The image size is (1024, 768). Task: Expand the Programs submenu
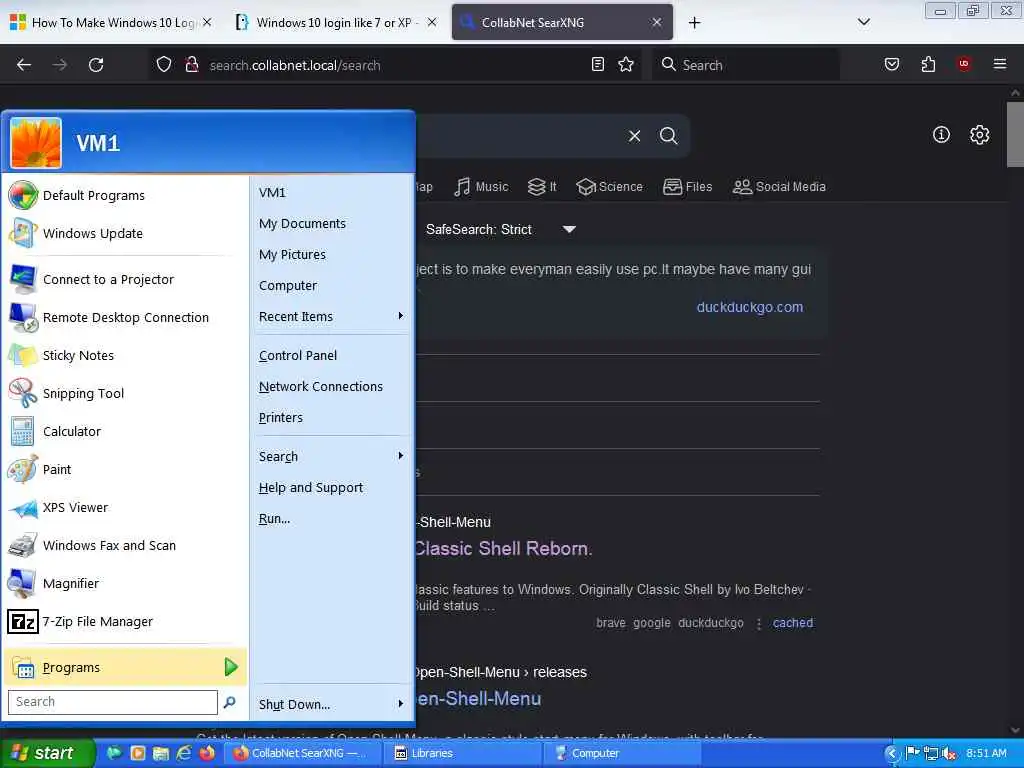tap(124, 667)
